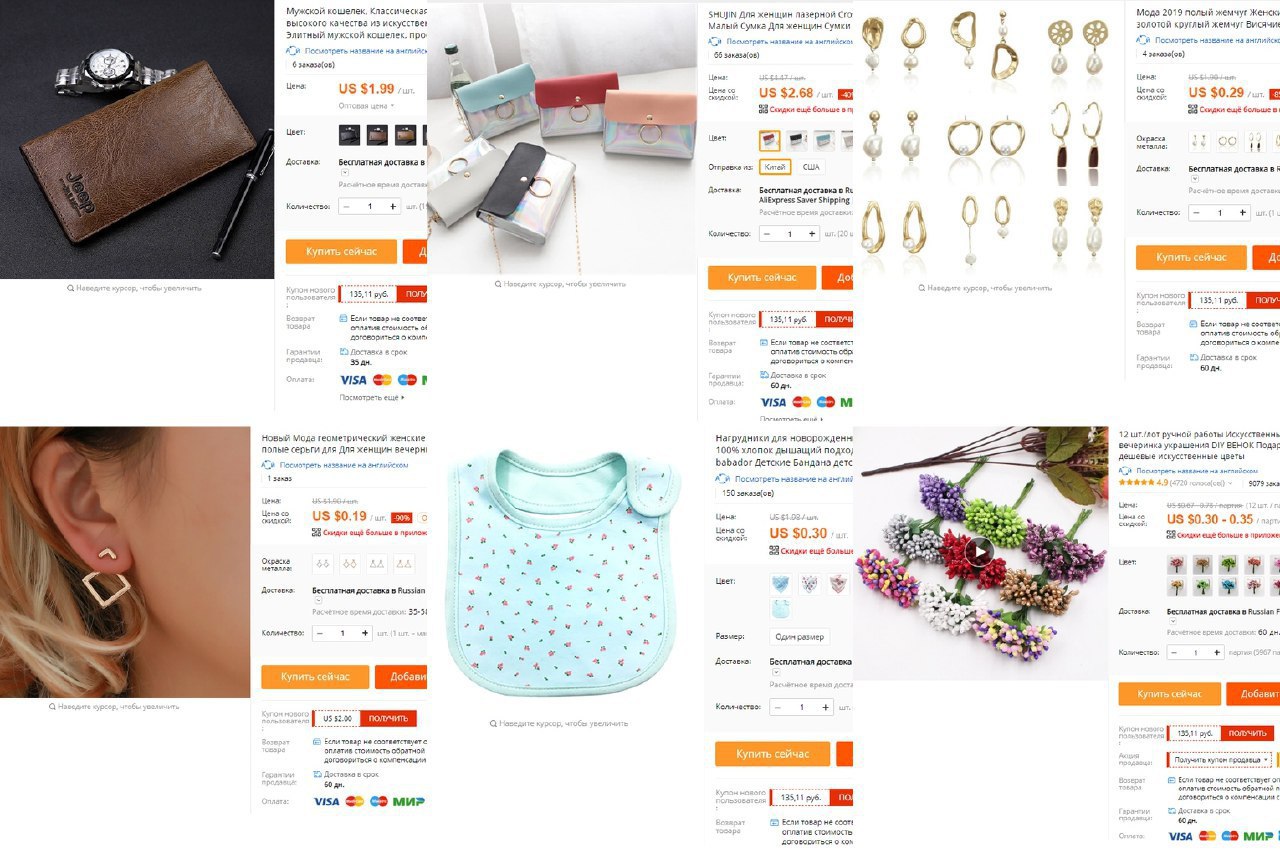Screen dimensions: 1280x853
Task: Click the Visa payment icon in the wallet listing
Action: [x=353, y=380]
